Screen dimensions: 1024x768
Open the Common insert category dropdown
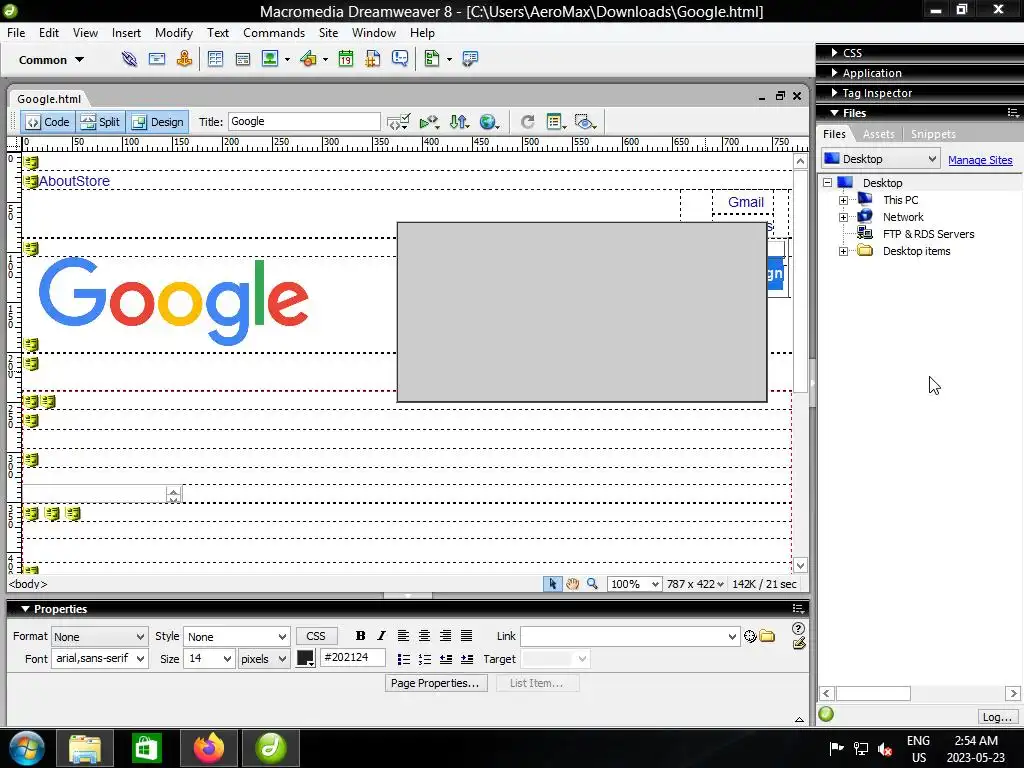51,60
